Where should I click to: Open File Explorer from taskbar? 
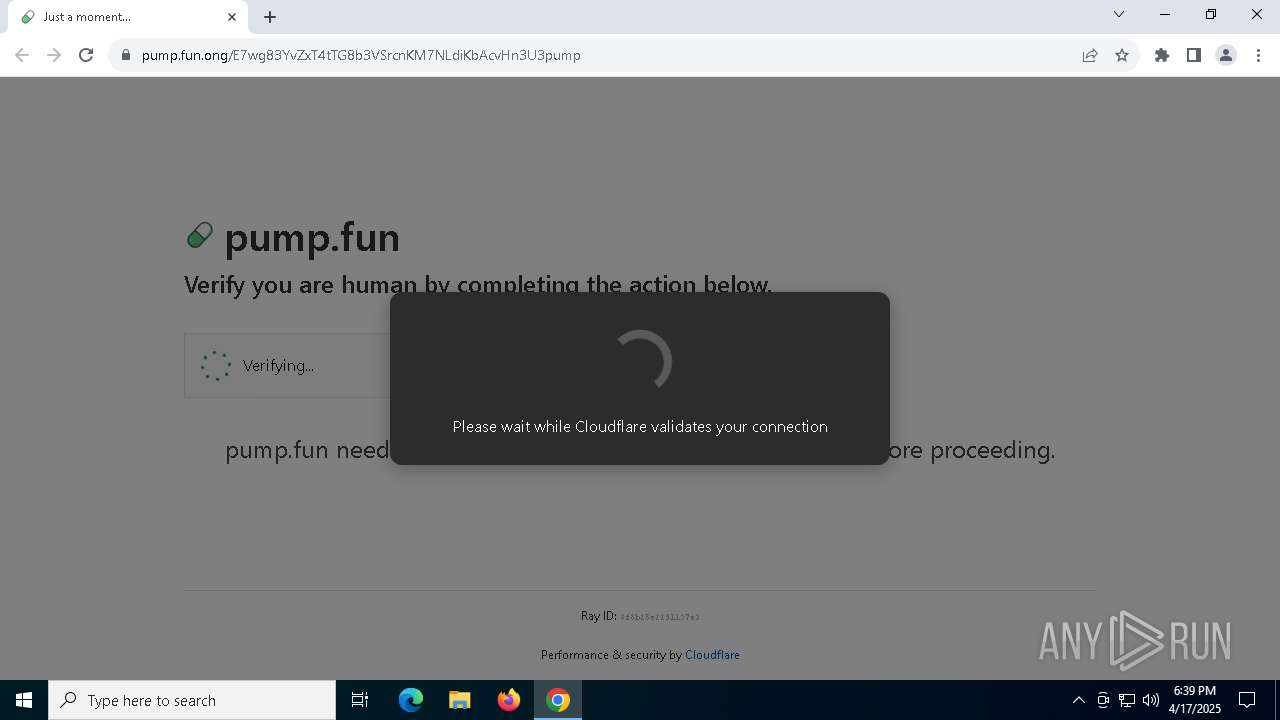(x=459, y=700)
